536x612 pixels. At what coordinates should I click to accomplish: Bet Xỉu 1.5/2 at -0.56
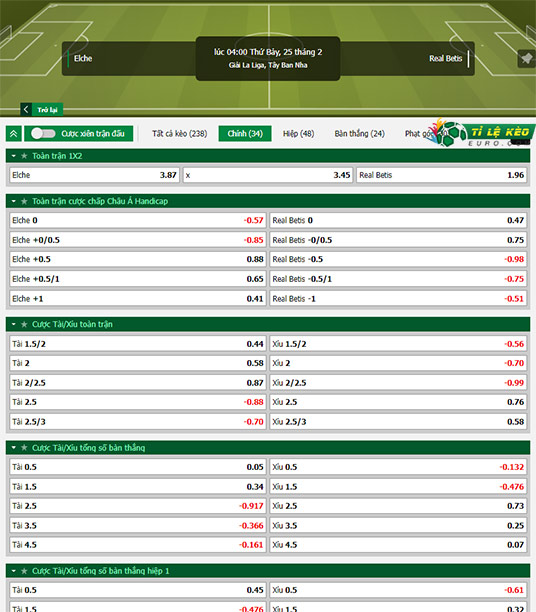398,344
